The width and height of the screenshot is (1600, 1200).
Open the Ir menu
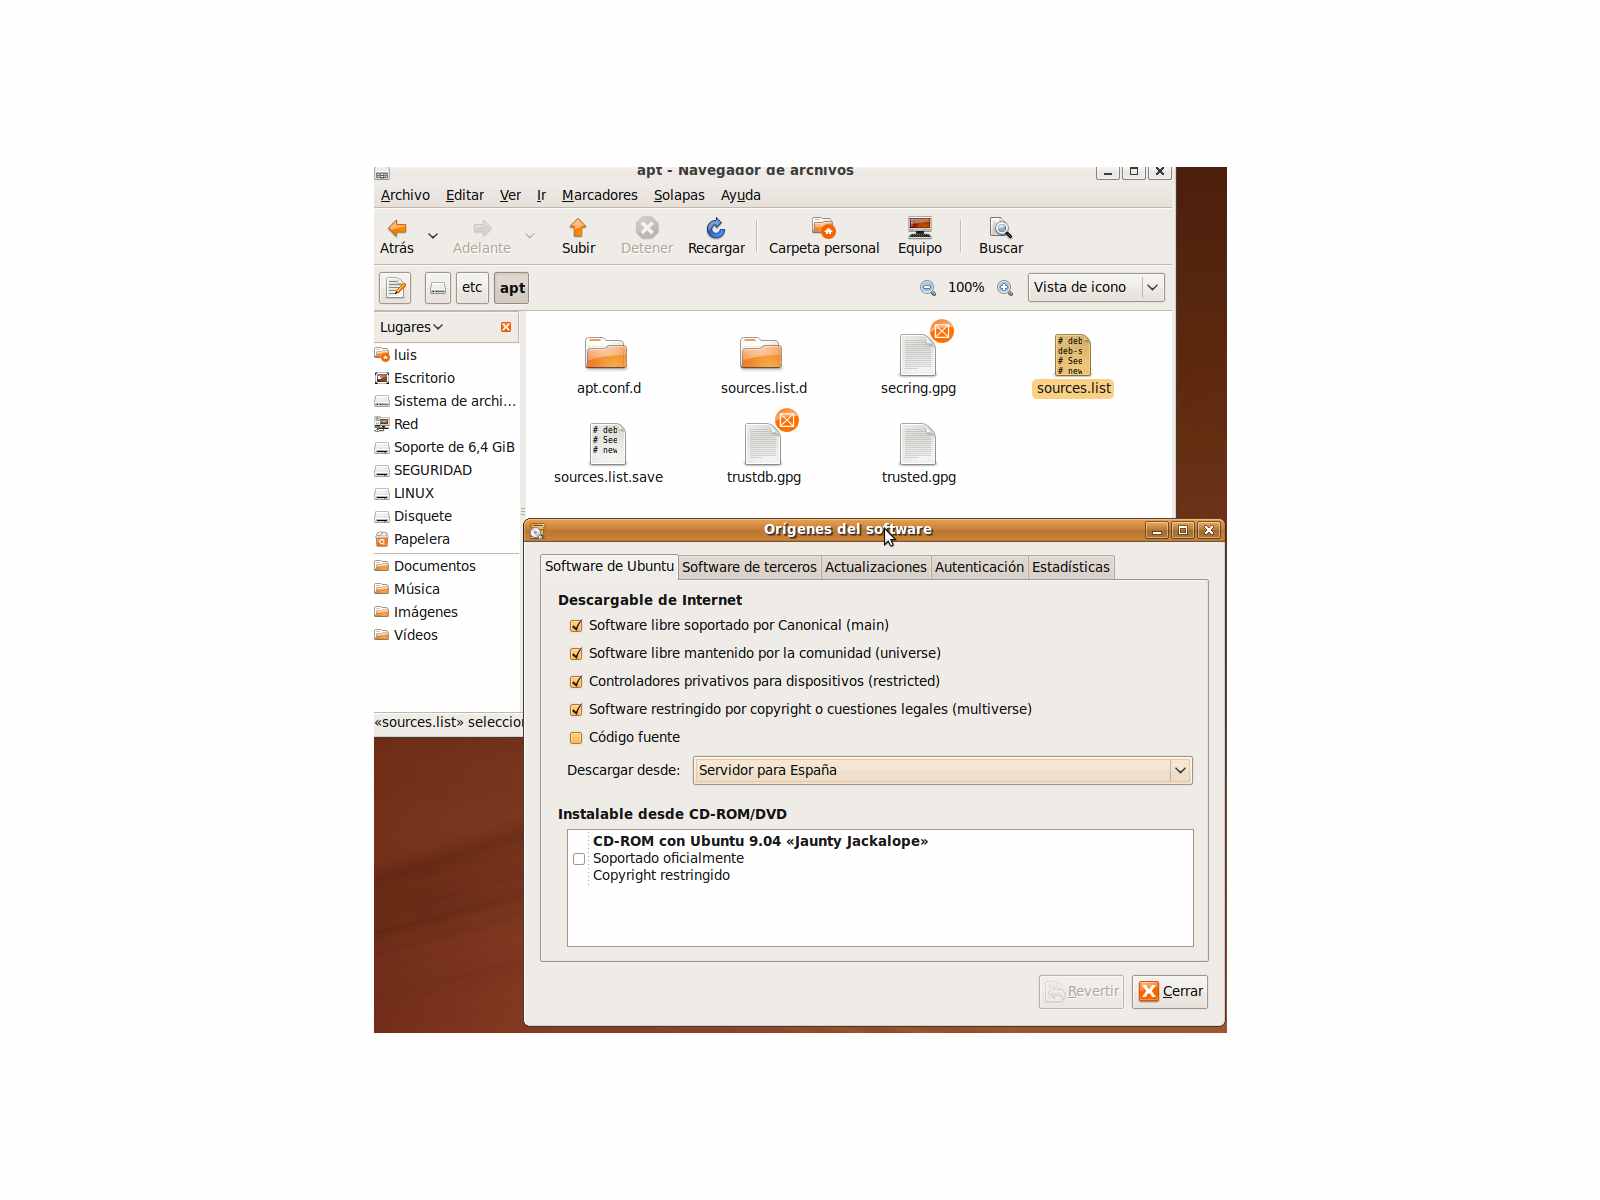point(541,195)
